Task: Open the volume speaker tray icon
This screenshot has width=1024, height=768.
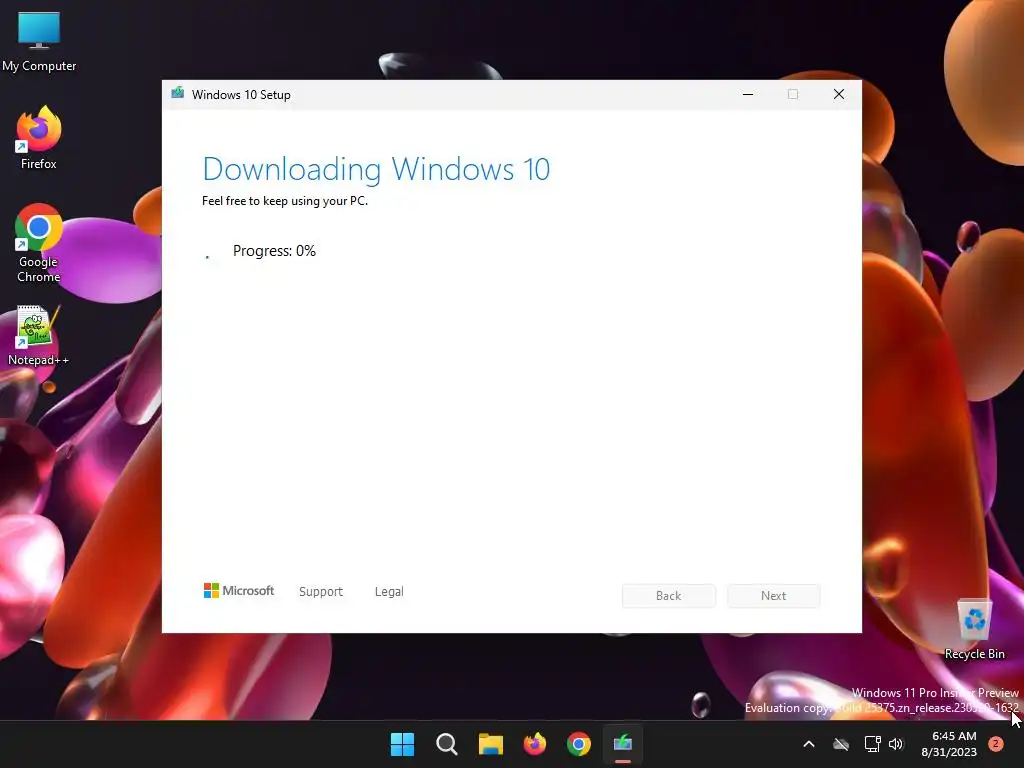Action: 896,744
